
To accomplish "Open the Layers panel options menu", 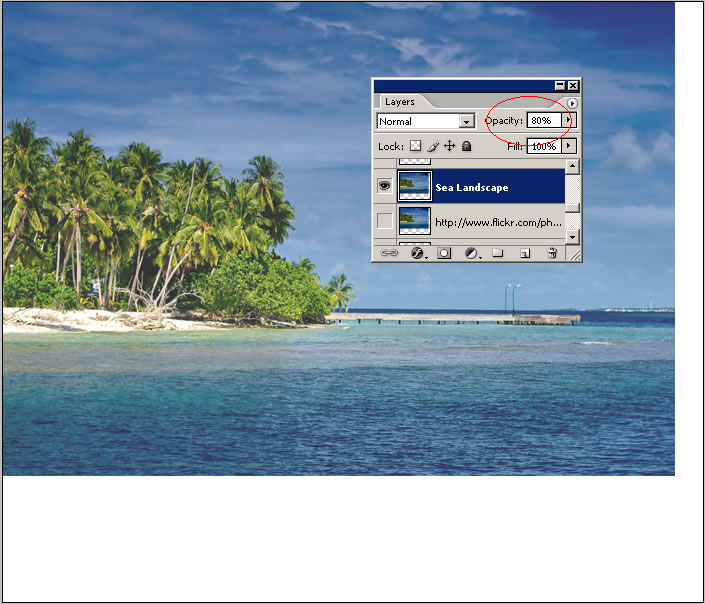I will pyautogui.click(x=572, y=103).
